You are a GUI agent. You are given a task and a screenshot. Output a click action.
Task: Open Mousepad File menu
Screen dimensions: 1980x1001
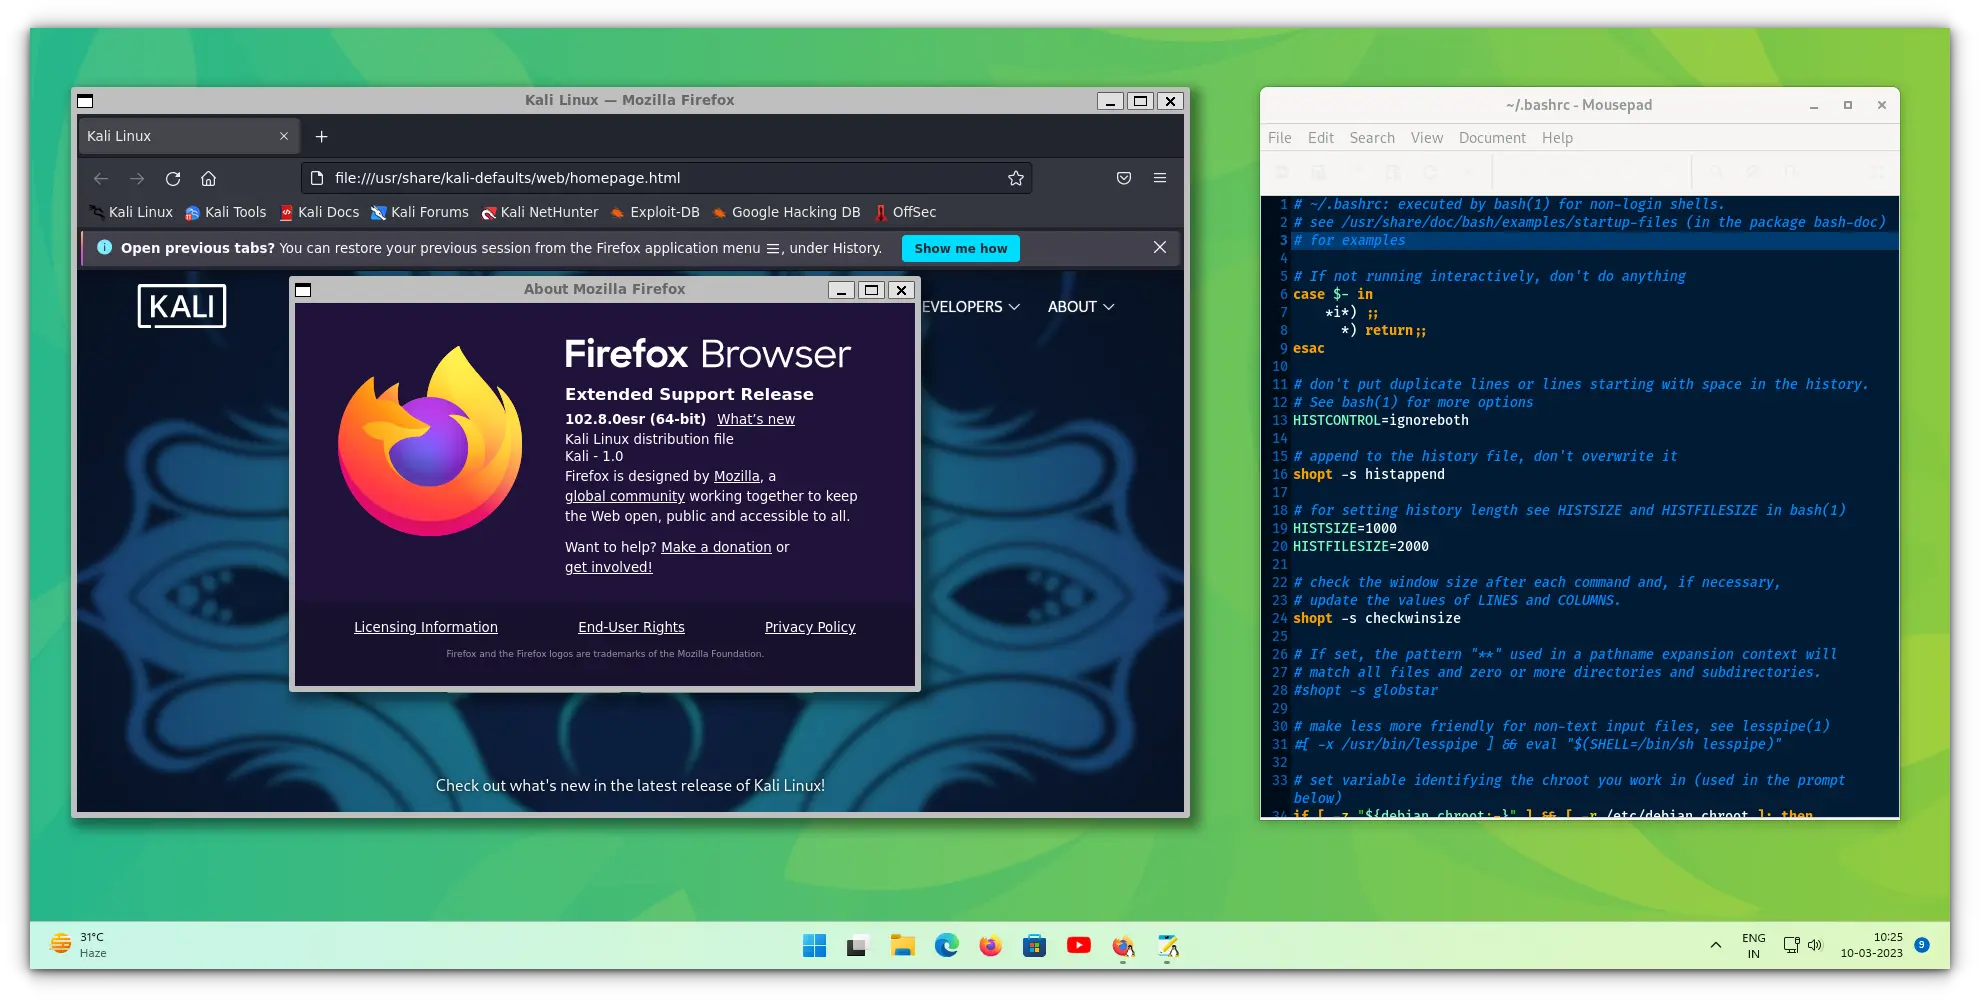(1279, 138)
